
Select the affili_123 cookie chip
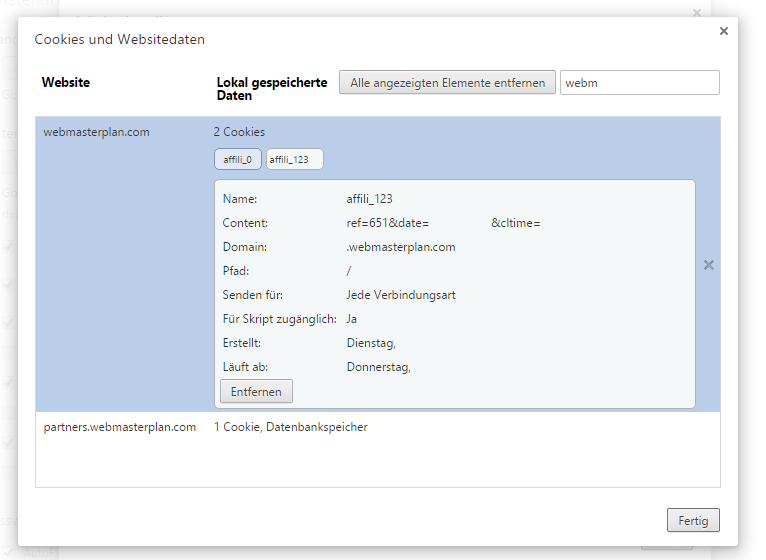point(295,159)
